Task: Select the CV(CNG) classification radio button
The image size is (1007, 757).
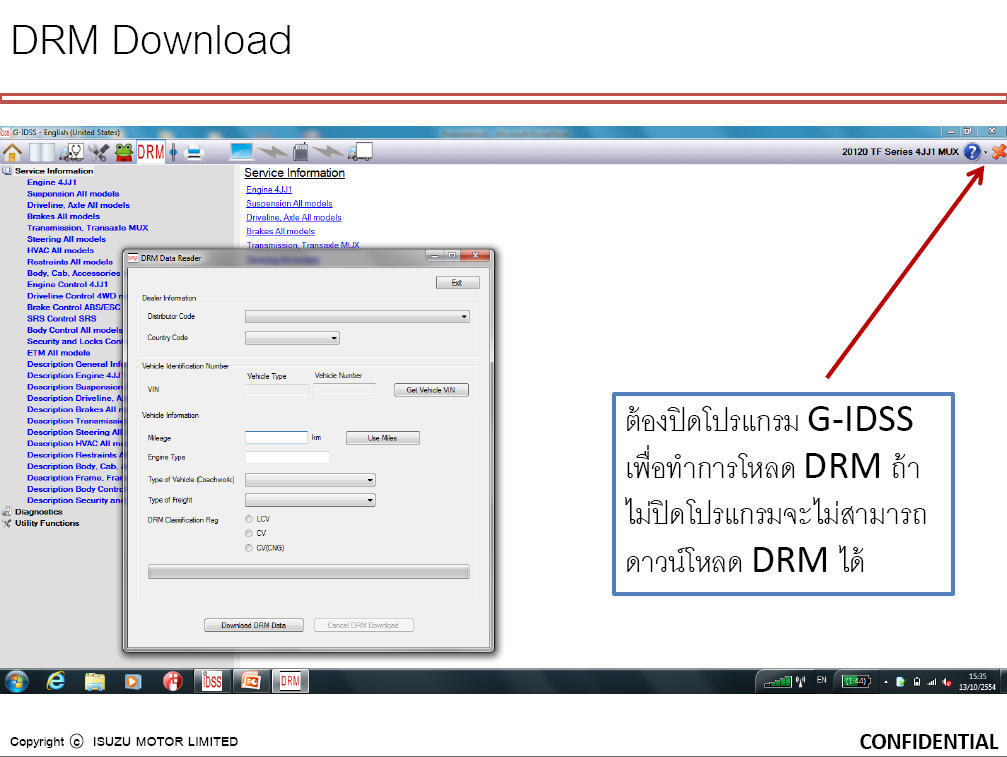Action: (x=249, y=548)
